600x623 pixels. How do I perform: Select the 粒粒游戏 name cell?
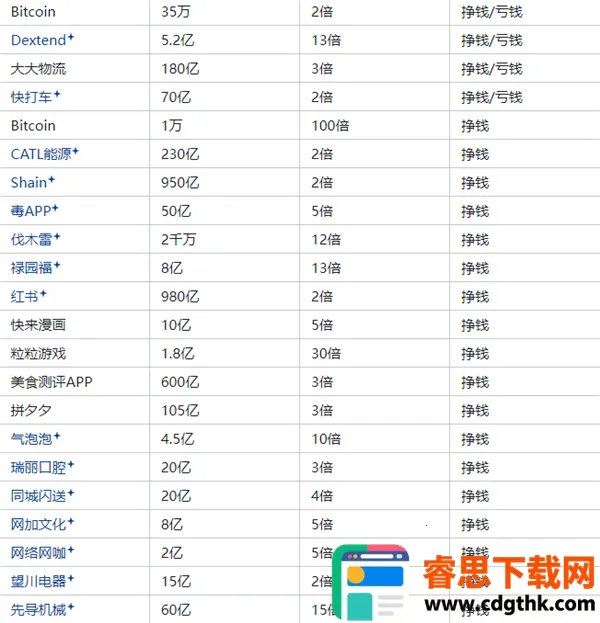click(x=74, y=353)
